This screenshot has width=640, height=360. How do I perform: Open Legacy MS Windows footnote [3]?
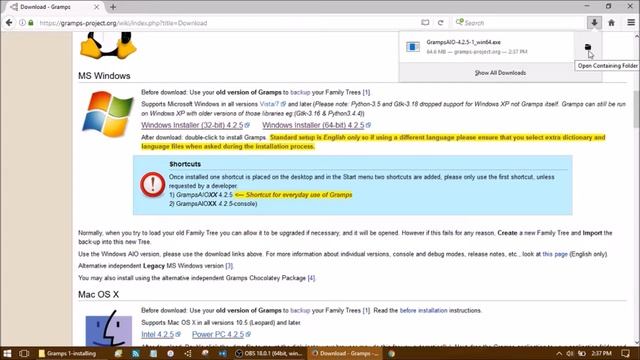(x=229, y=266)
